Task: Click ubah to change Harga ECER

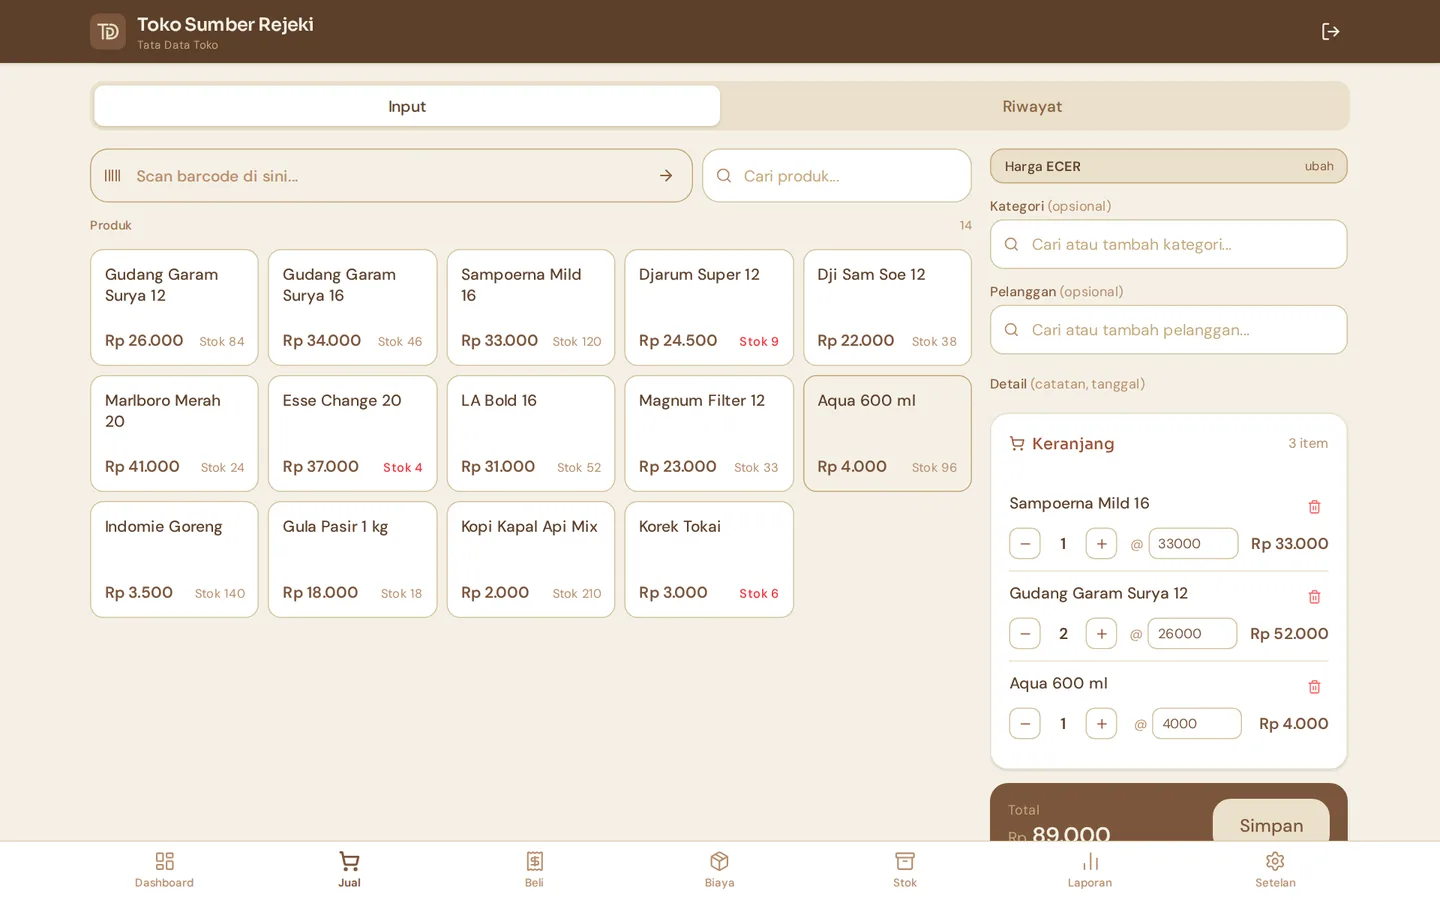Action: pyautogui.click(x=1319, y=166)
